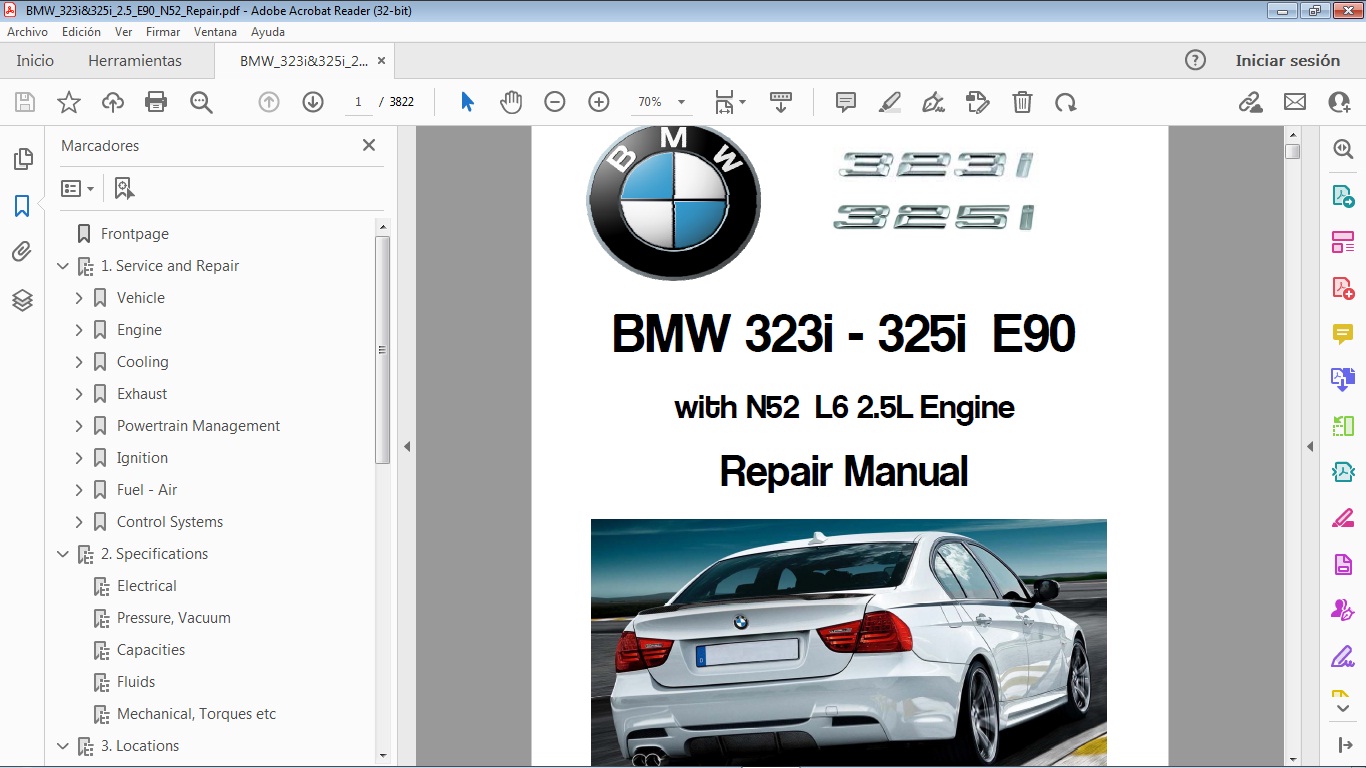Image resolution: width=1366 pixels, height=768 pixels.
Task: Rotate the page view
Action: [x=1066, y=102]
